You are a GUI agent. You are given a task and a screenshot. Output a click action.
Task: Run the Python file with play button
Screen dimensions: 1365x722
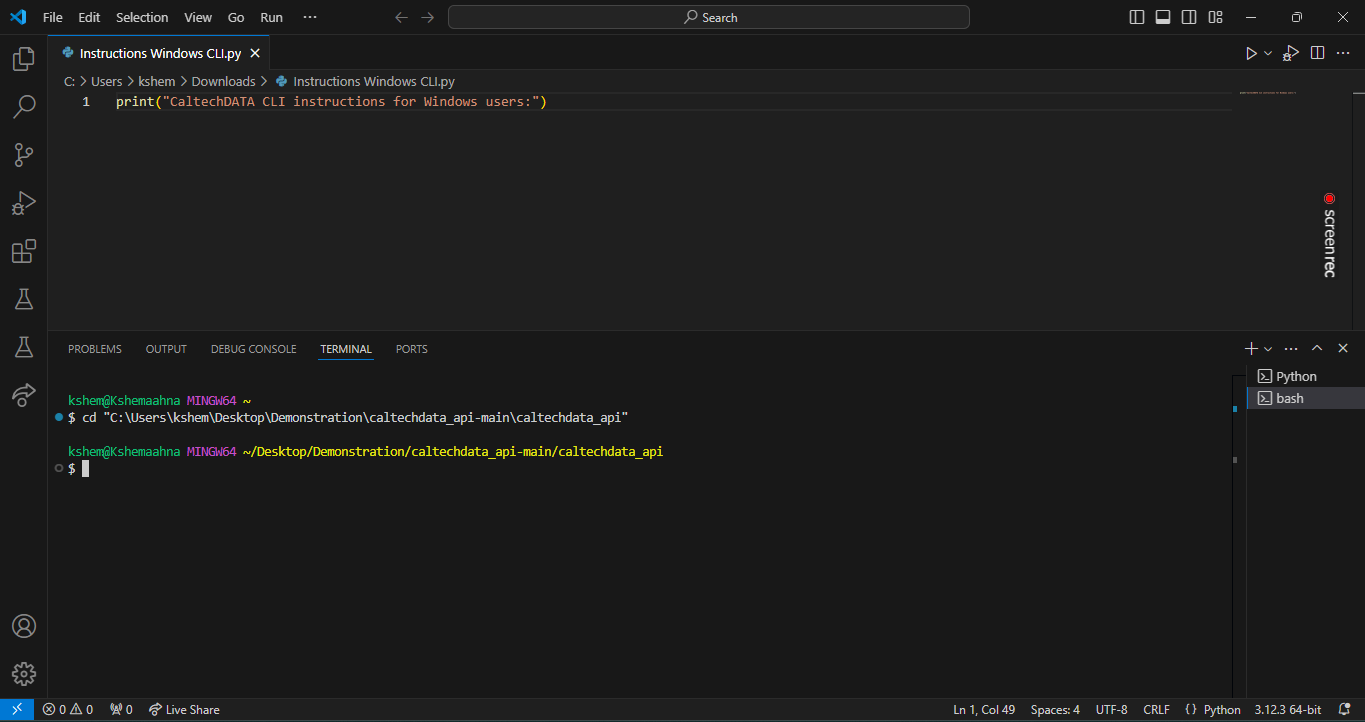click(x=1251, y=53)
